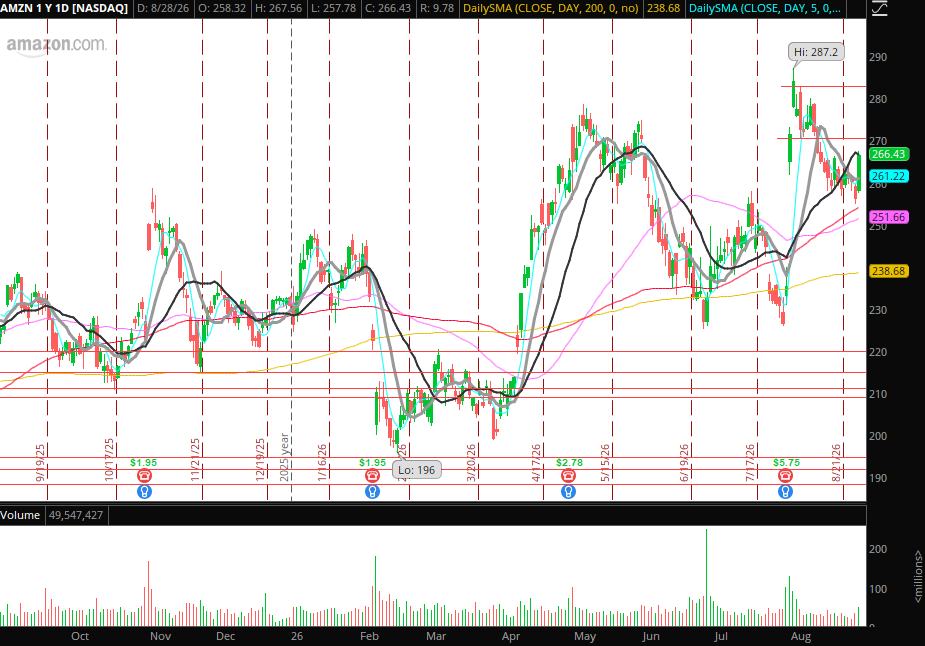
Task: Click the $1.95 earnings estimate near October
Action: [143, 463]
